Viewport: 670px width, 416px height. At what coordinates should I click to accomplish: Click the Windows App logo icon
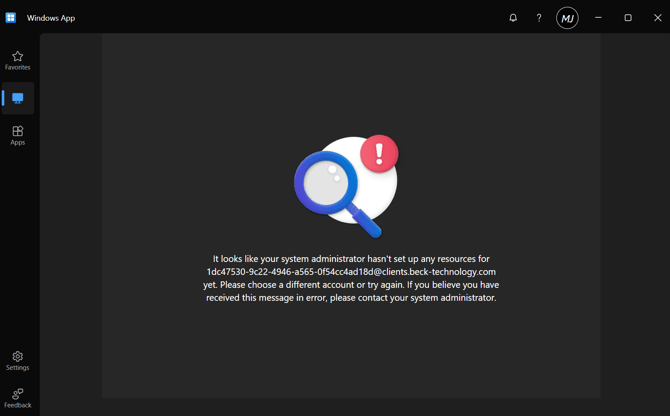(11, 18)
